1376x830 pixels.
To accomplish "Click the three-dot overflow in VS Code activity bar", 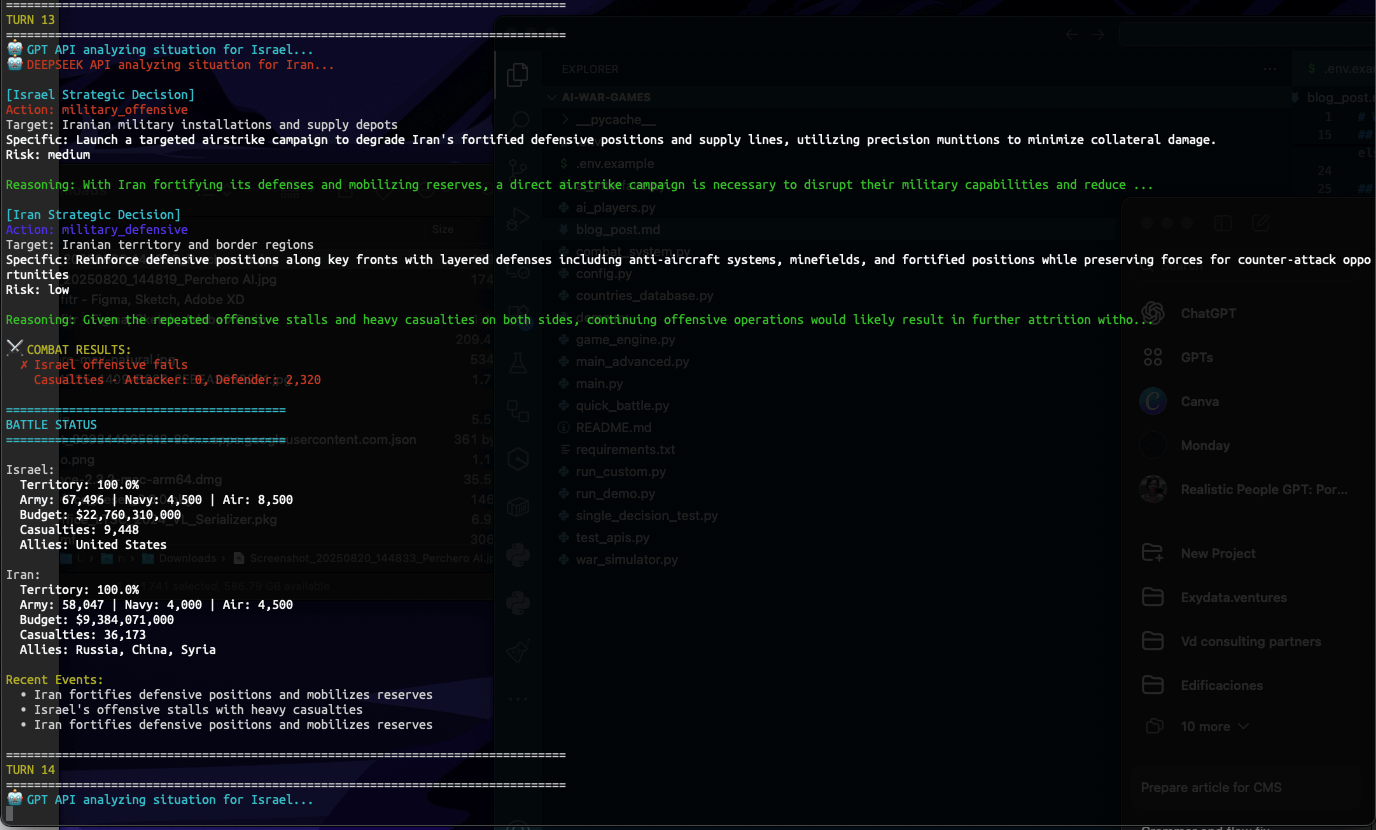I will pos(517,698).
